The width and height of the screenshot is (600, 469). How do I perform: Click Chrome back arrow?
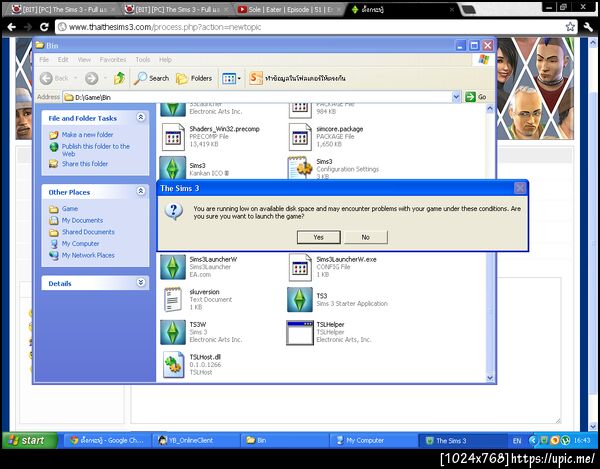tap(11, 27)
